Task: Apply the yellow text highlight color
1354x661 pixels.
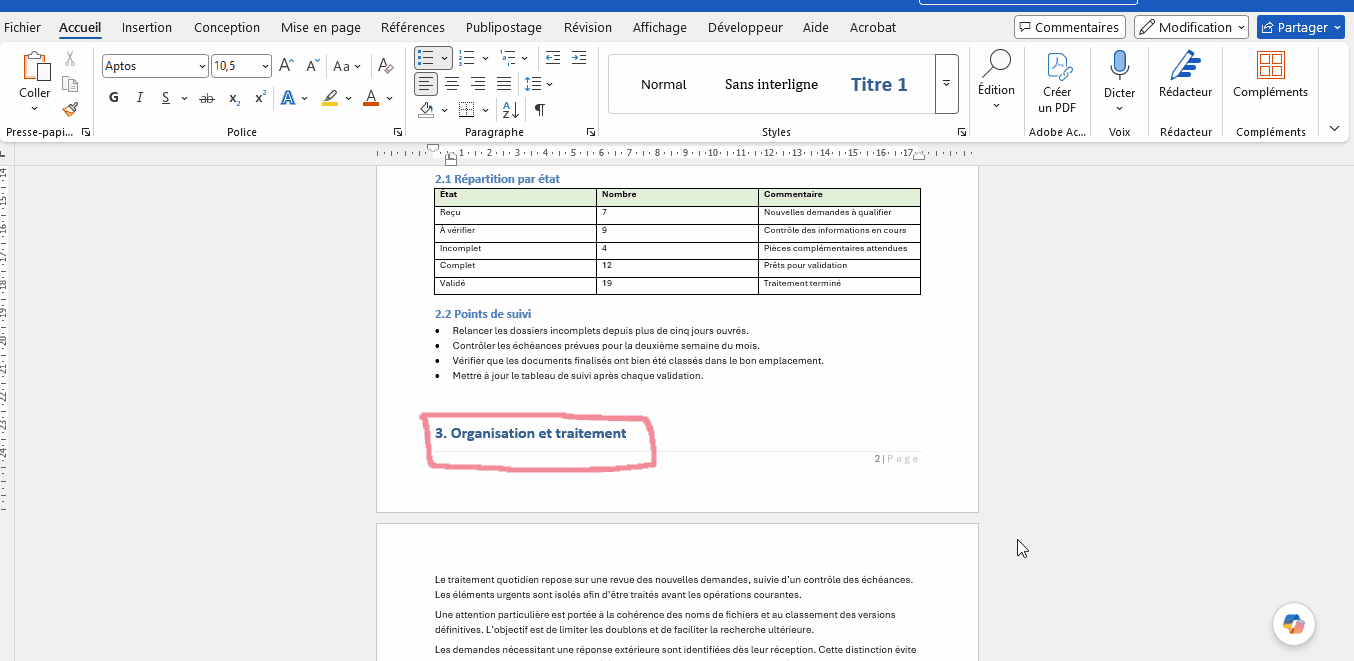Action: 330,98
